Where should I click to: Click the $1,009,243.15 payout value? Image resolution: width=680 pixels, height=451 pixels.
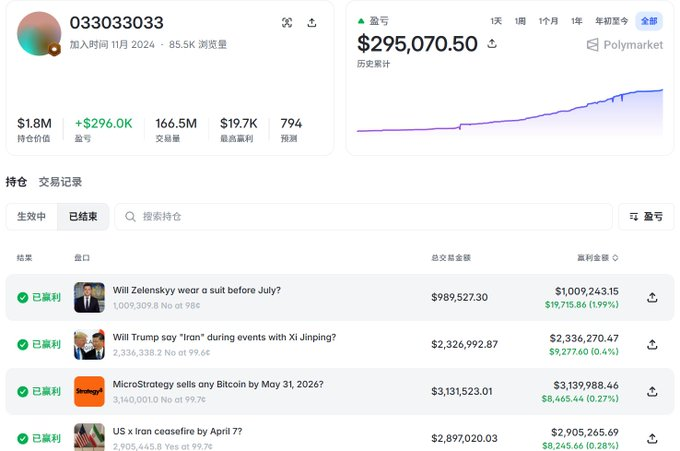[587, 291]
